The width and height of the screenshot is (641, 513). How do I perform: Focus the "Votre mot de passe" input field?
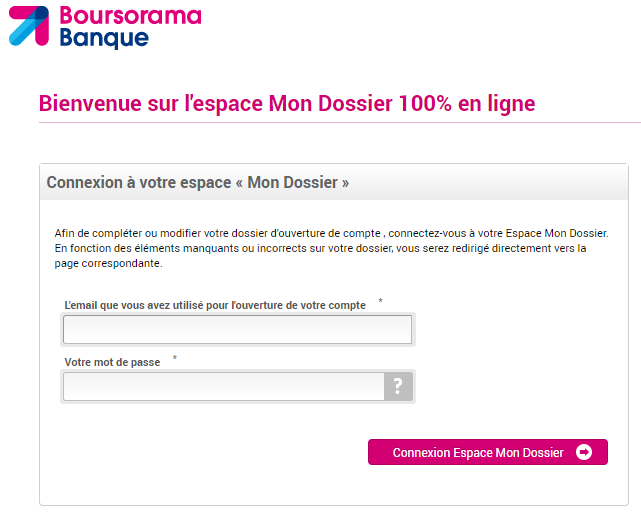(x=224, y=386)
